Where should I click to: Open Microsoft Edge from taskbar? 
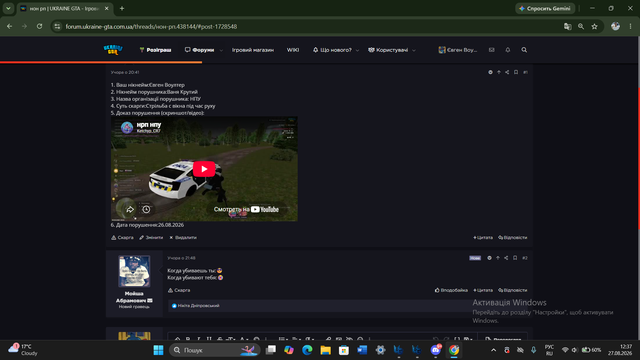tap(307, 350)
